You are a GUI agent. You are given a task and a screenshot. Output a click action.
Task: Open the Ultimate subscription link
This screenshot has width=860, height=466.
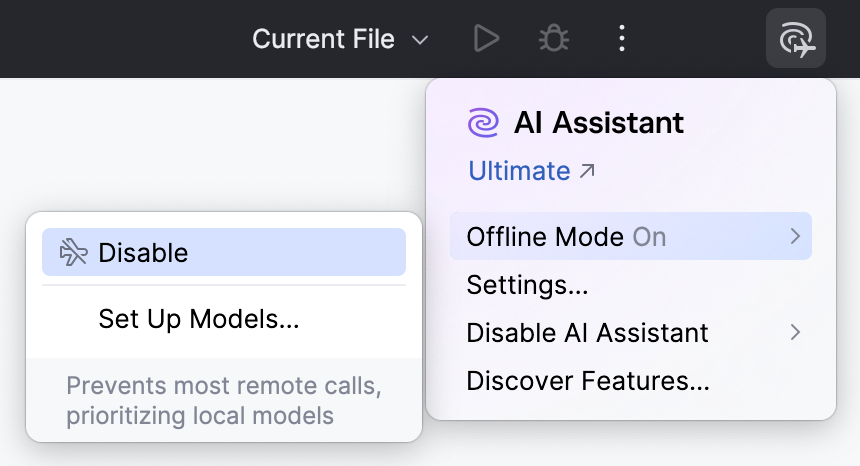(x=520, y=171)
